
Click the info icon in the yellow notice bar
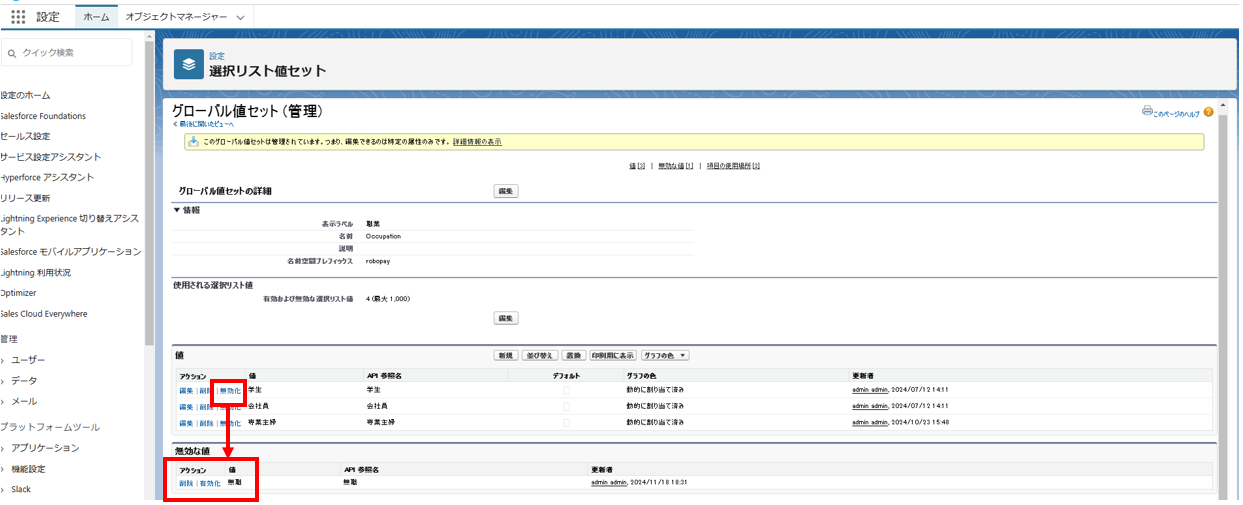coord(193,142)
